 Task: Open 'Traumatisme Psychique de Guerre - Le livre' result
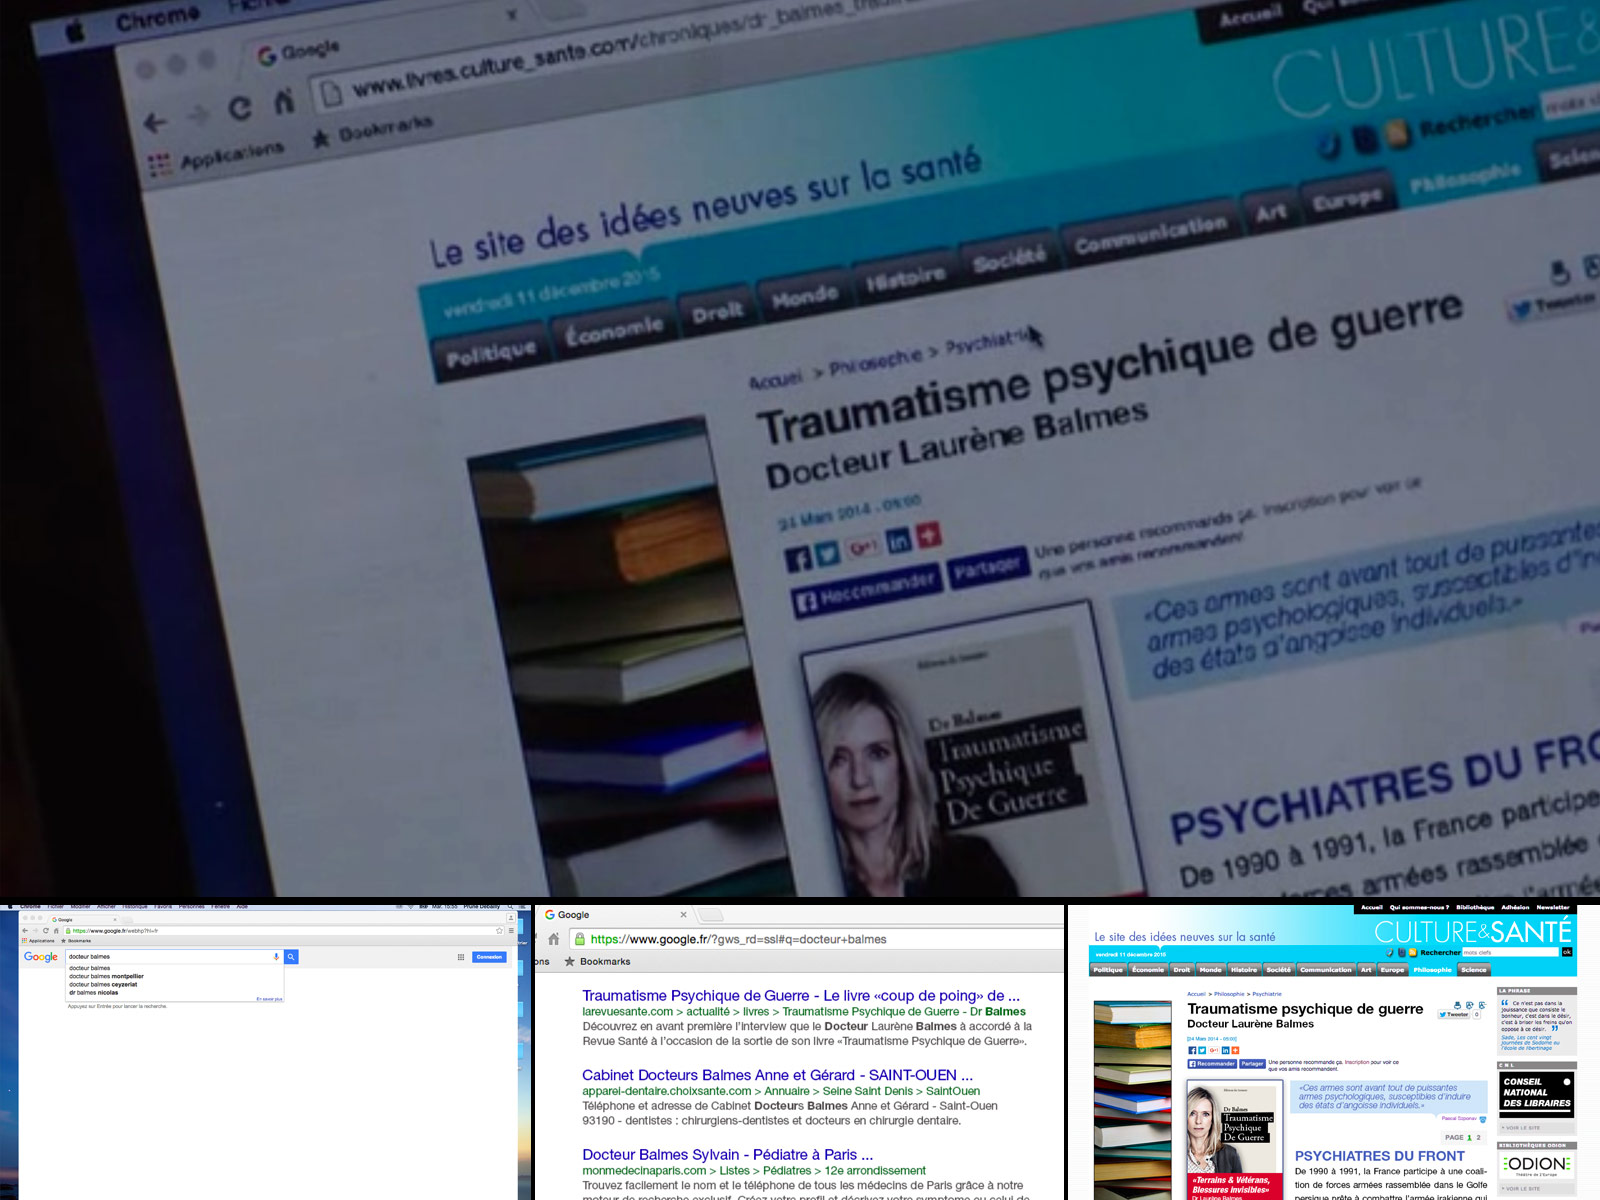(801, 996)
